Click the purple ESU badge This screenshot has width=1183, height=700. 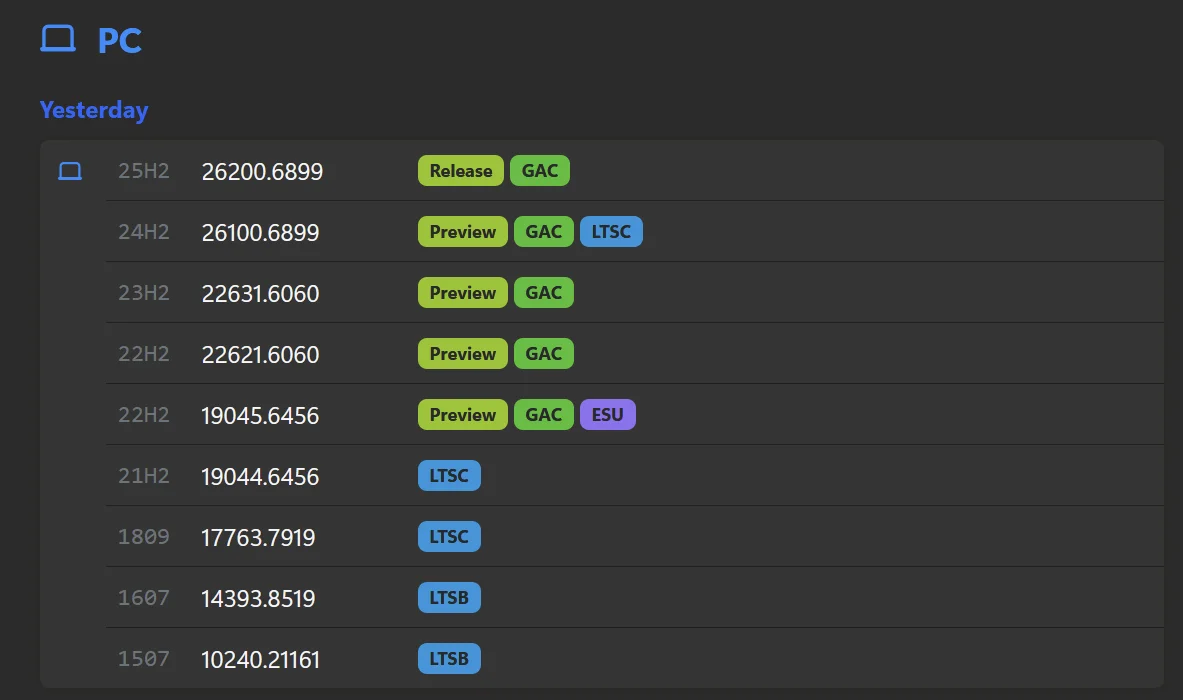point(607,415)
